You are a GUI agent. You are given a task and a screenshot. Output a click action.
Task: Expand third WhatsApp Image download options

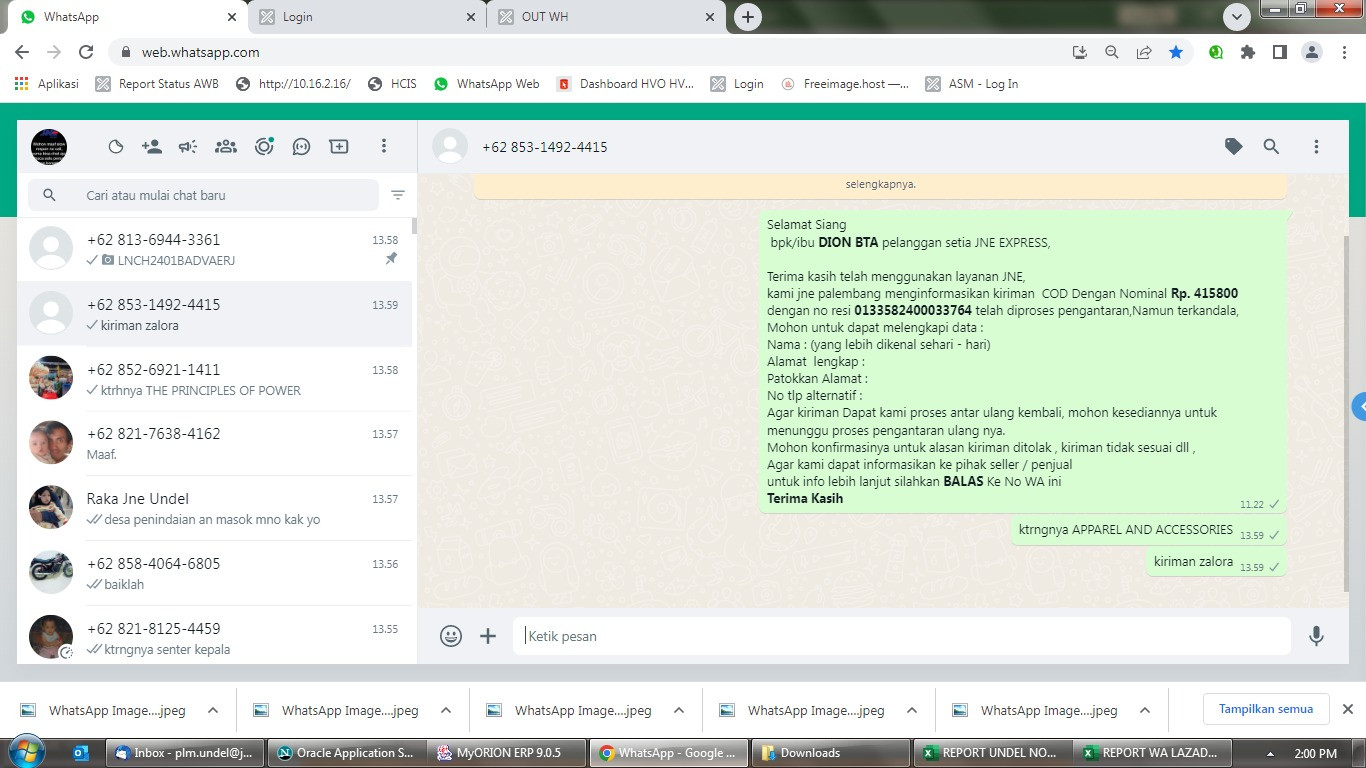pyautogui.click(x=679, y=710)
